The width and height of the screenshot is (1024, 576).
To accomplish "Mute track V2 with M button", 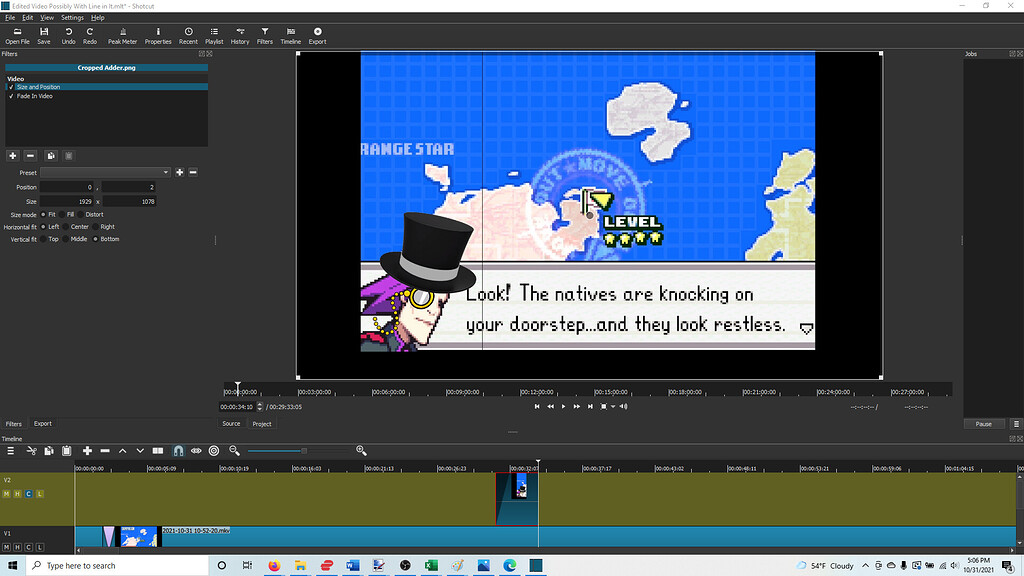I will (6, 494).
